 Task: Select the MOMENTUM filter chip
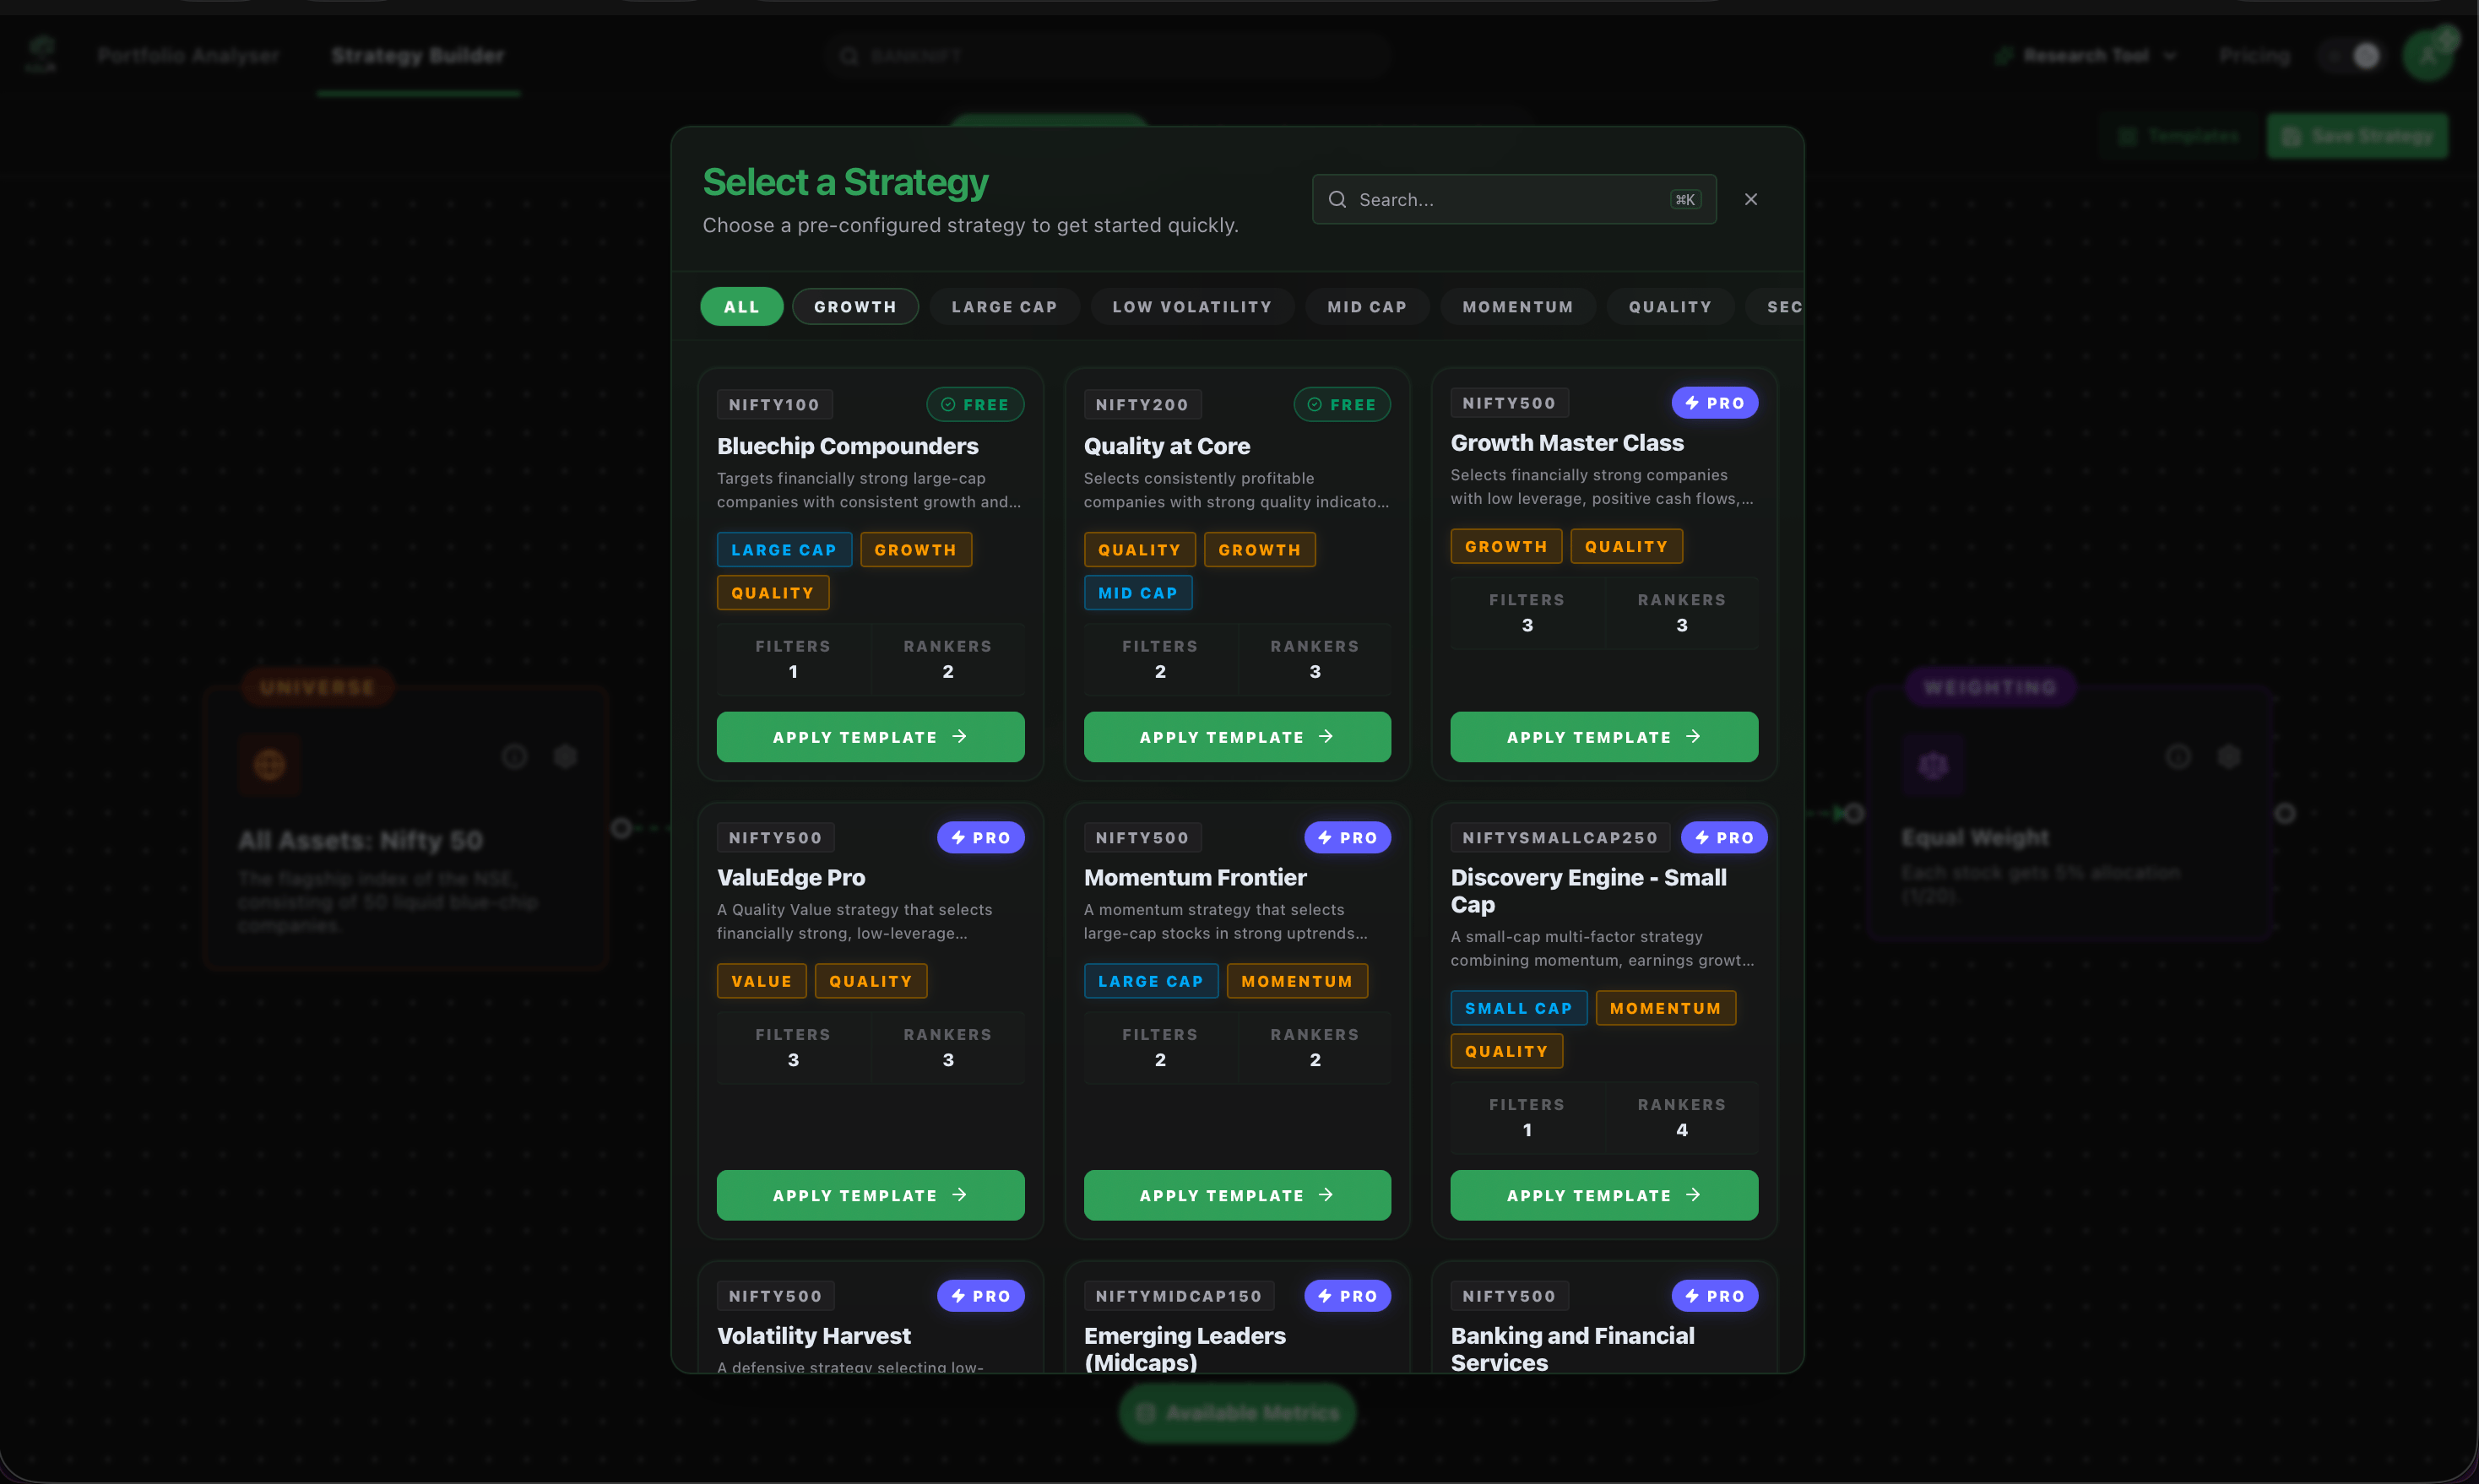(x=1517, y=307)
